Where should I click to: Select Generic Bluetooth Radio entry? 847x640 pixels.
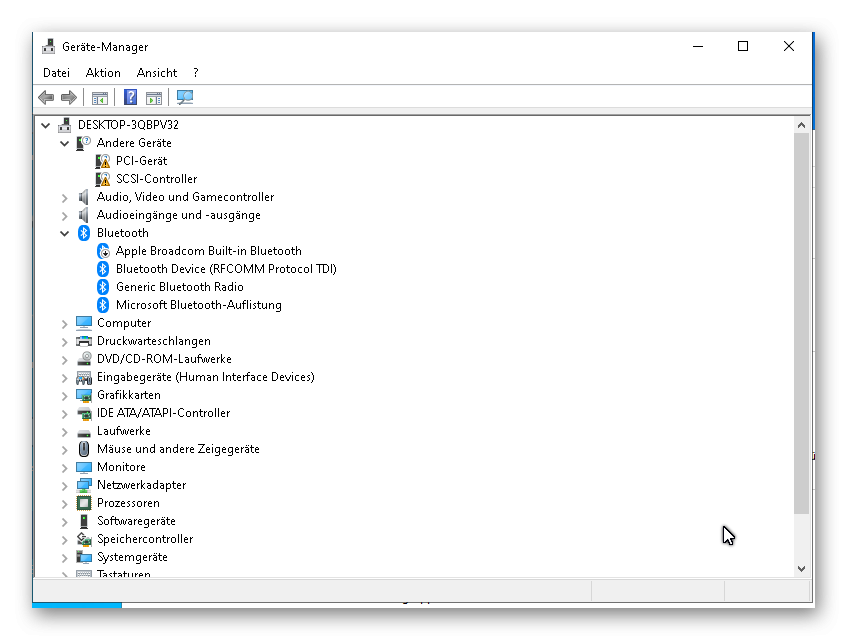pyautogui.click(x=179, y=287)
